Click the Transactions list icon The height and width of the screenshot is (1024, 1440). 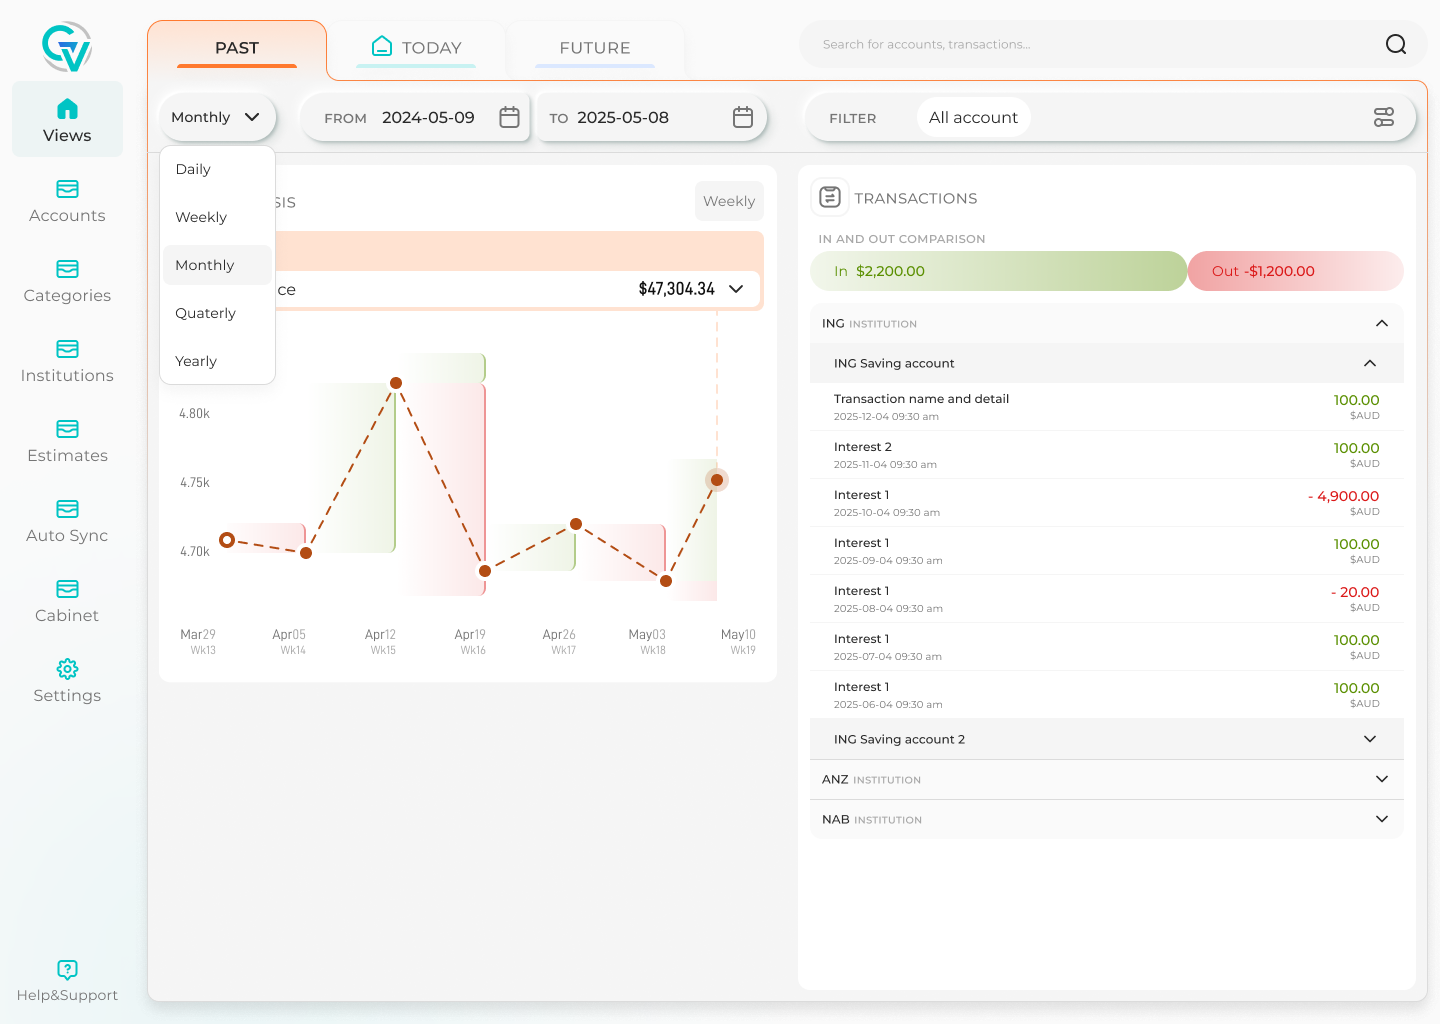(x=830, y=197)
